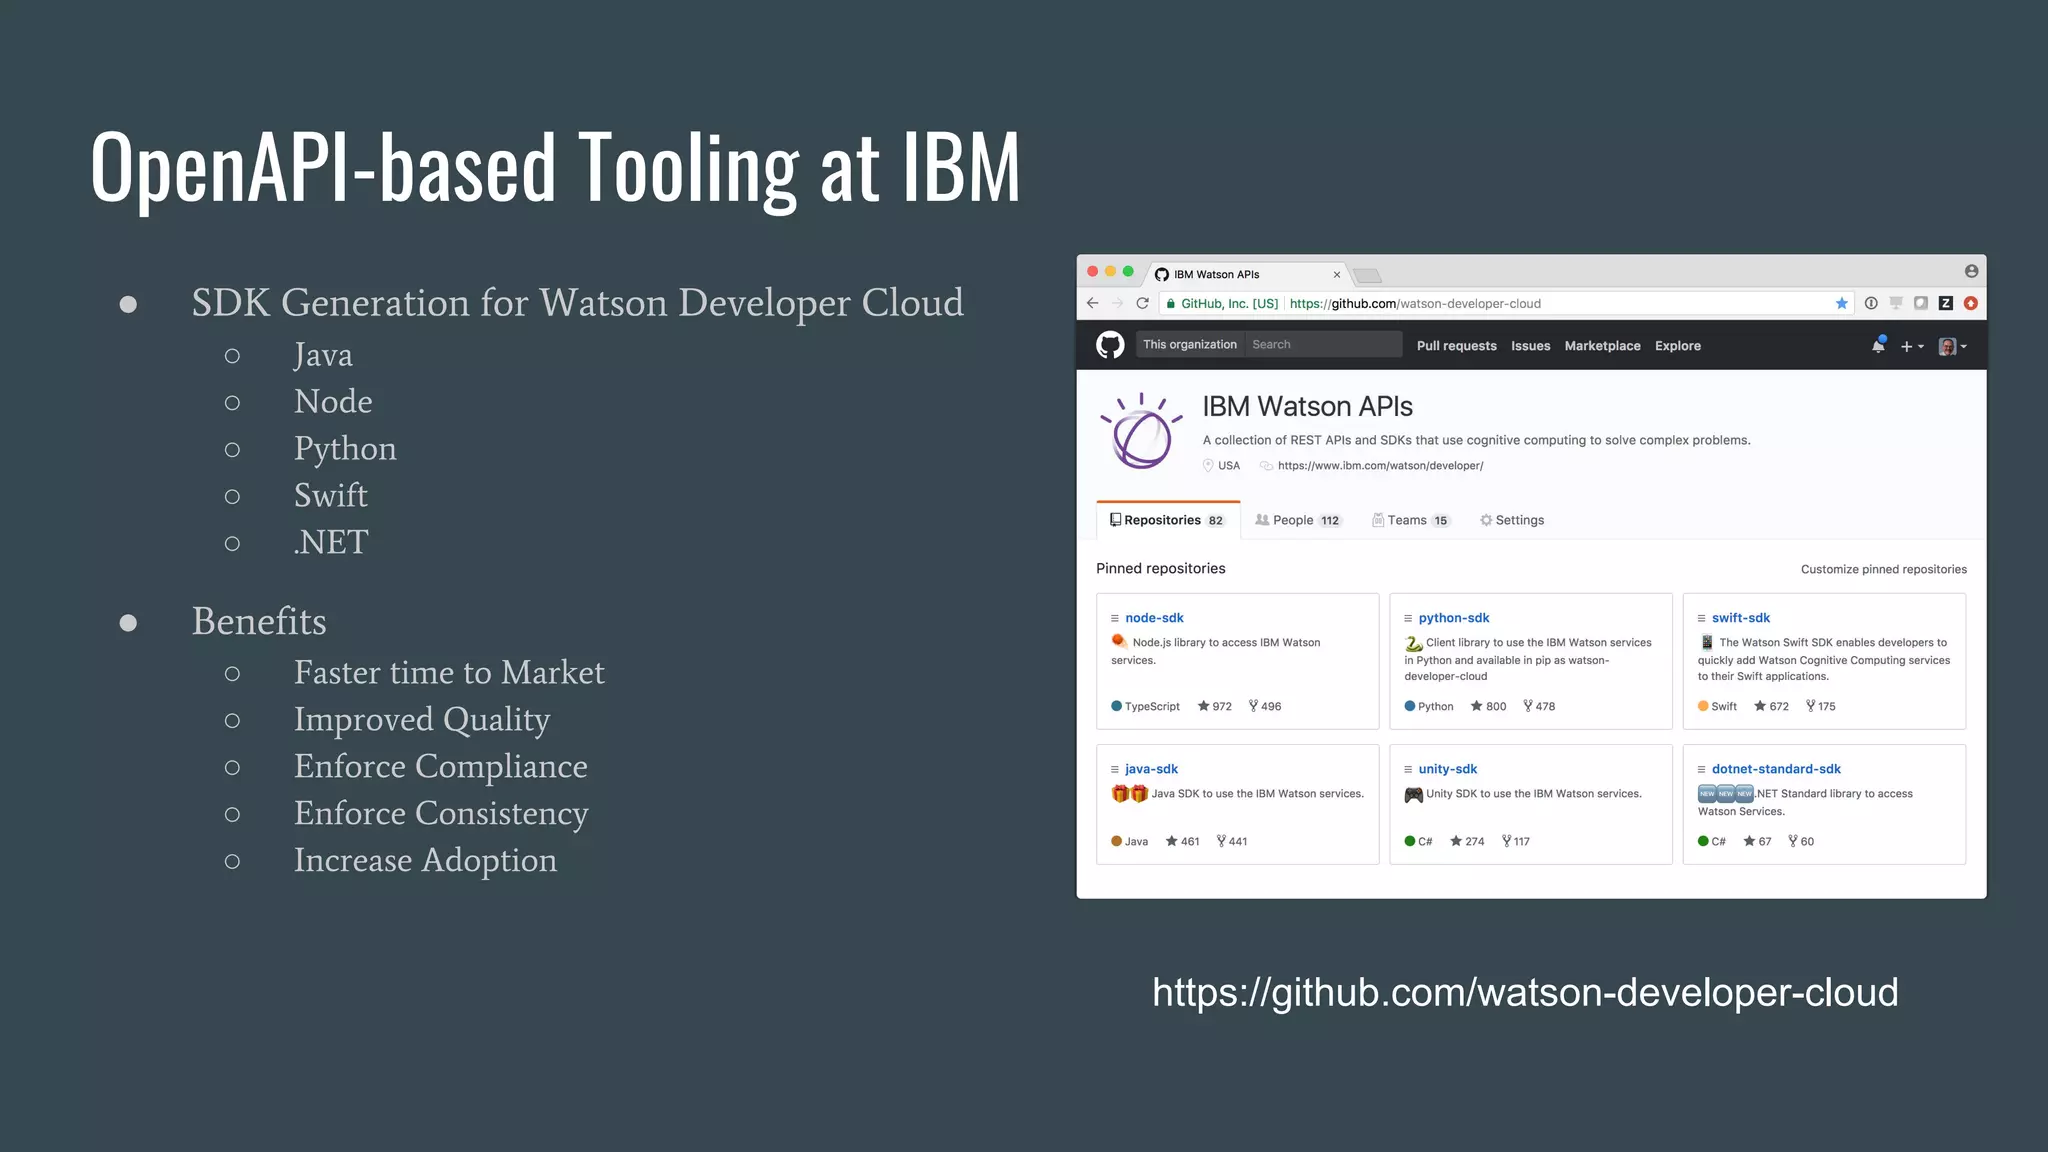Click the forks count 175 on swift-sdk
Image resolution: width=2048 pixels, height=1152 pixels.
(x=1821, y=706)
